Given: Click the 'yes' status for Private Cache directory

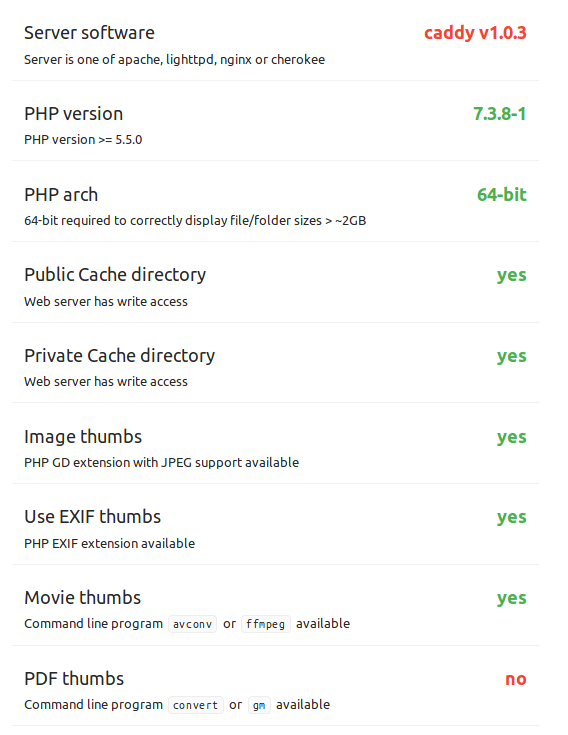Looking at the screenshot, I should click(x=512, y=356).
